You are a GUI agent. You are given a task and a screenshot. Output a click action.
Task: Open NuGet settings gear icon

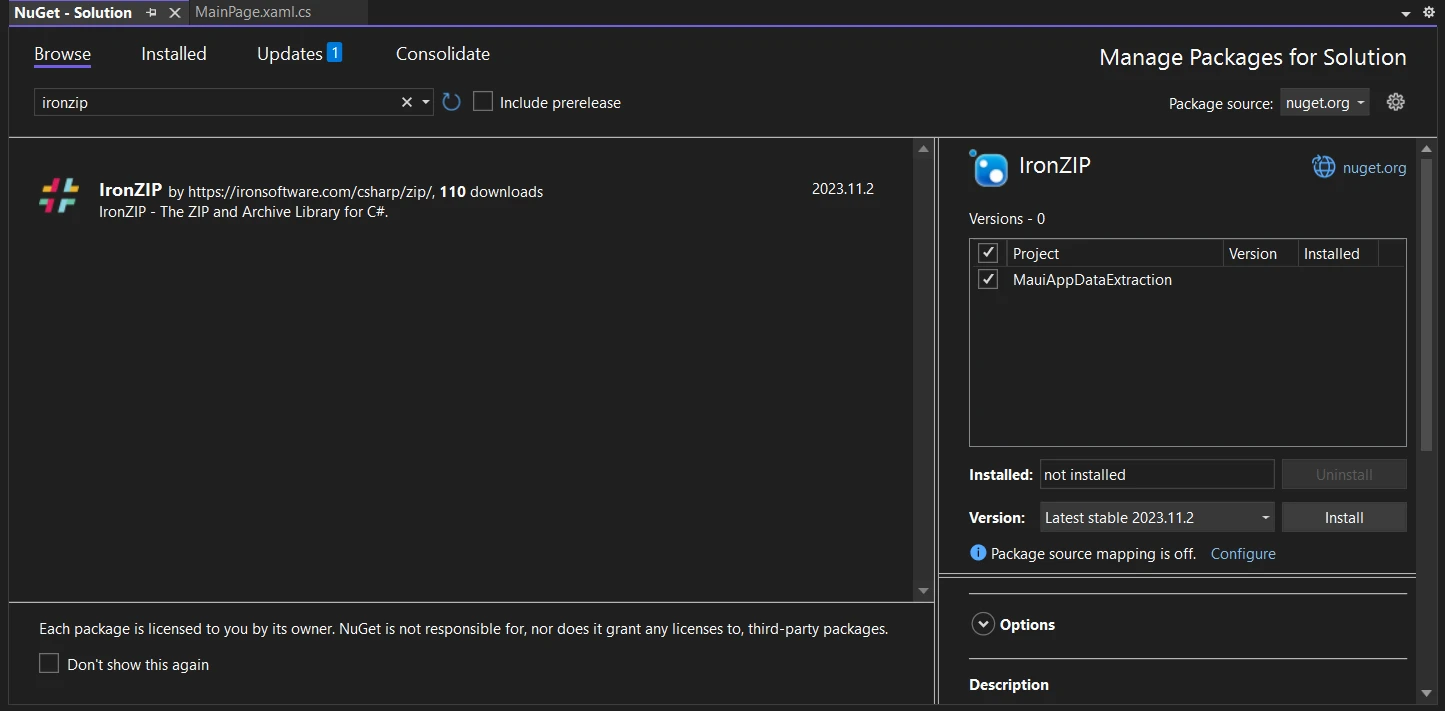pyautogui.click(x=1396, y=102)
